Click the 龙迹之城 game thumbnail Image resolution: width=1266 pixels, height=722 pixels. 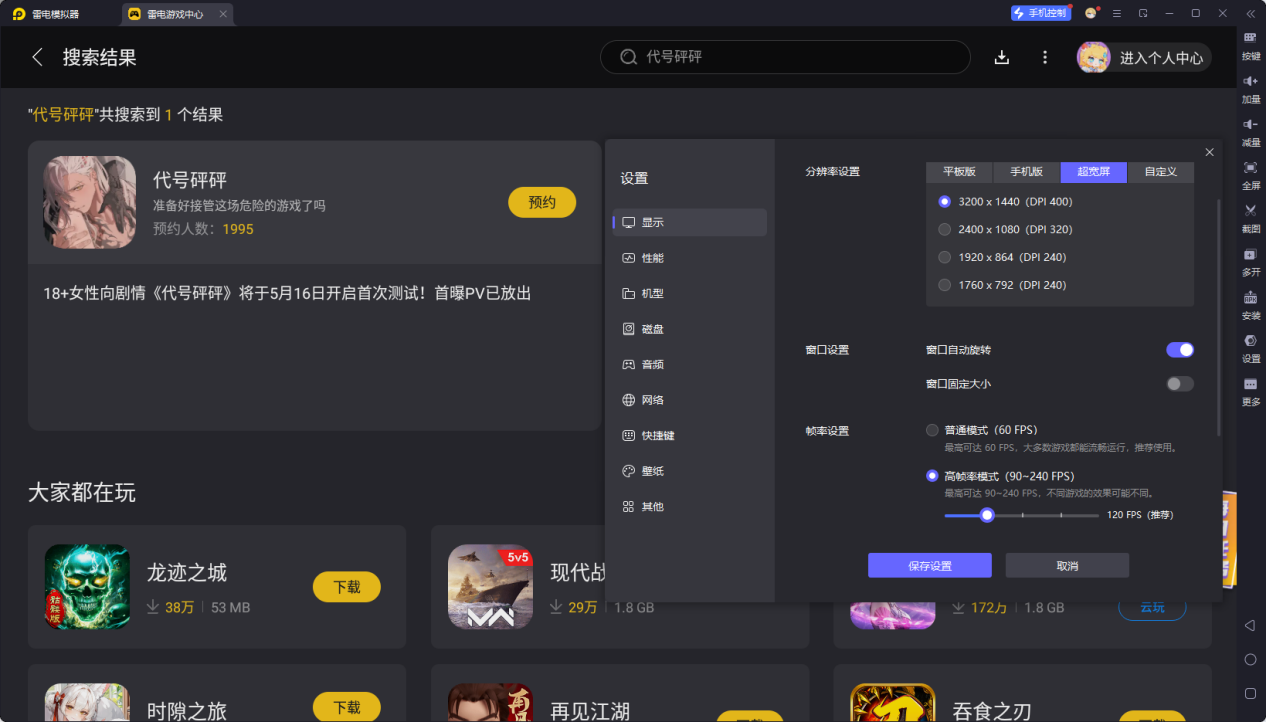point(87,586)
